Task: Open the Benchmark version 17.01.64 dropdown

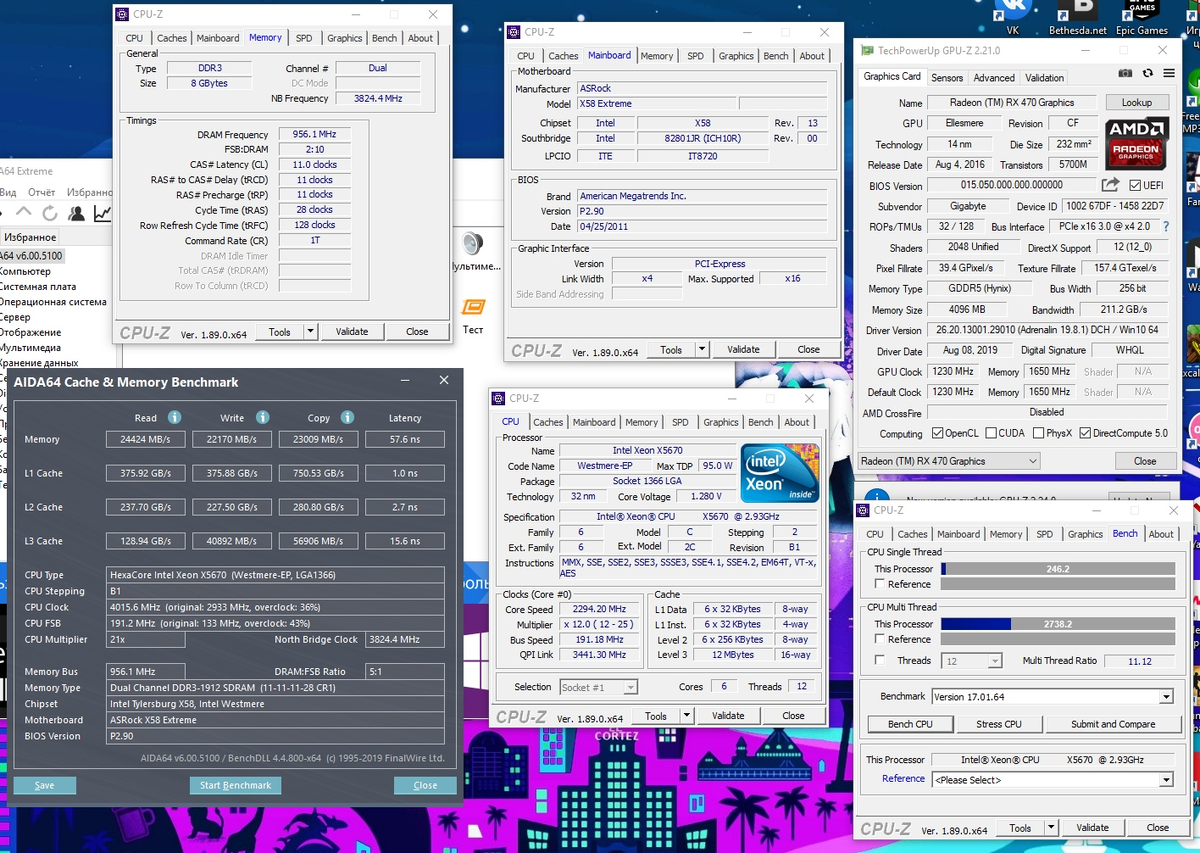Action: tap(1052, 697)
